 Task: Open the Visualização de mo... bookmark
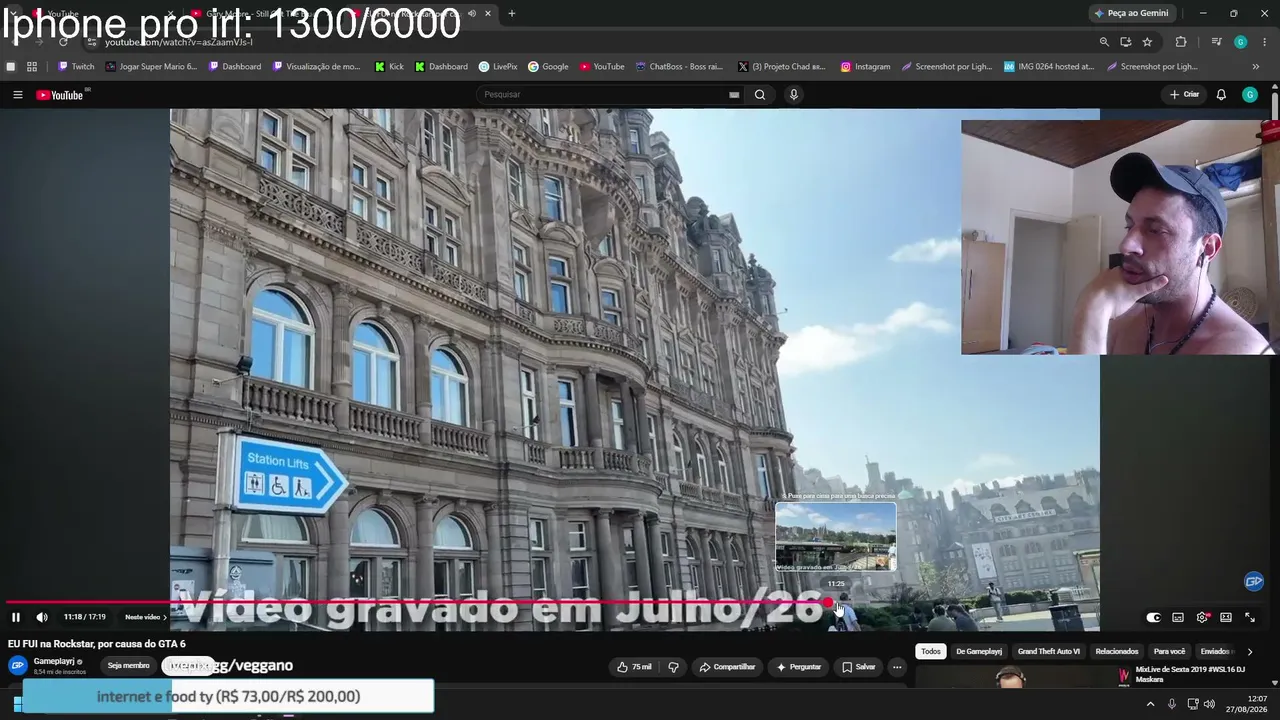pyautogui.click(x=316, y=67)
